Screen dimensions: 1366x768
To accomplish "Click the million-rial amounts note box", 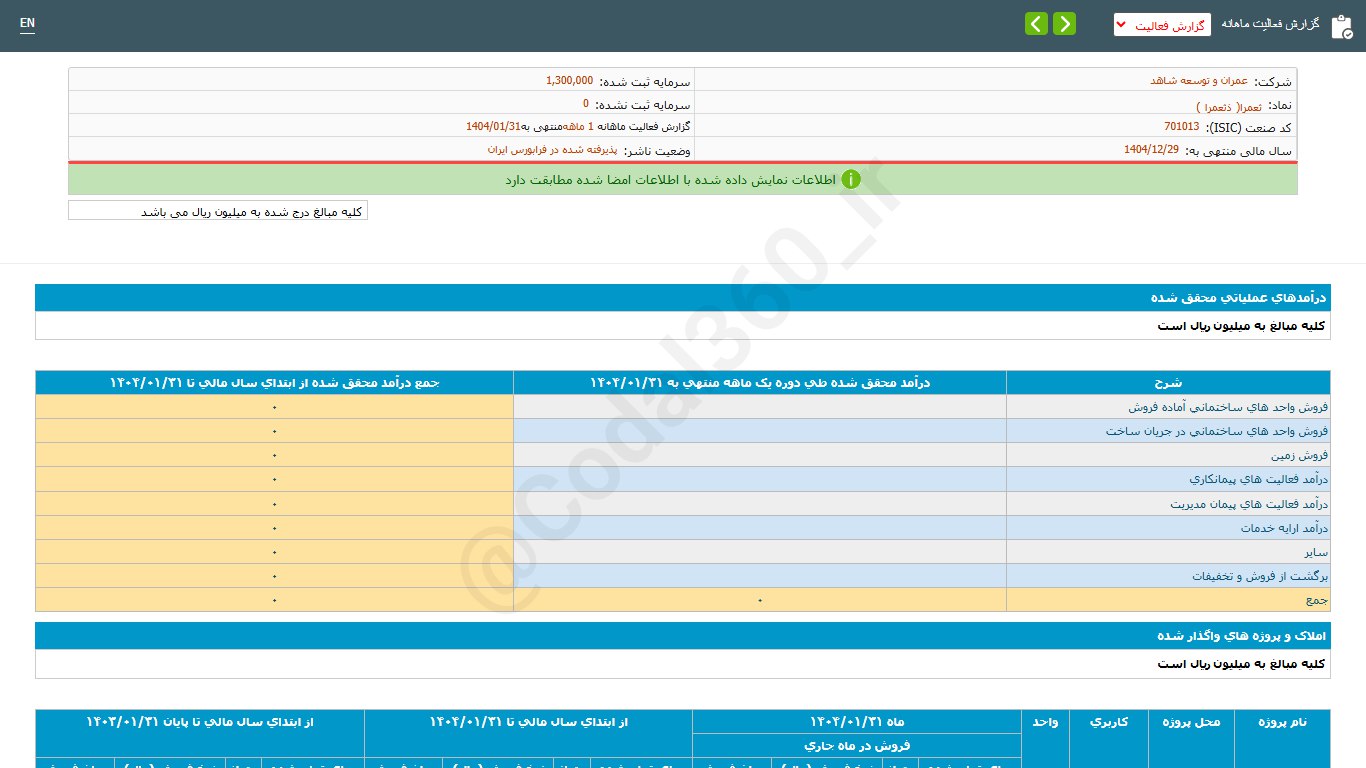I will [x=218, y=211].
